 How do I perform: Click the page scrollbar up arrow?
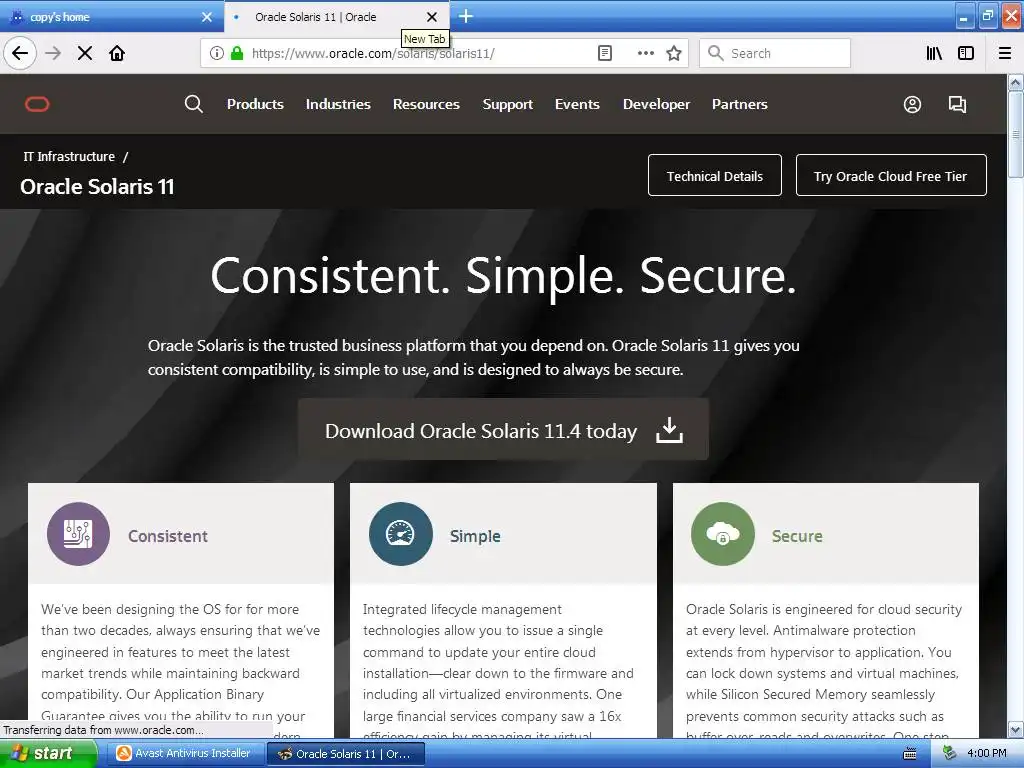1016,82
